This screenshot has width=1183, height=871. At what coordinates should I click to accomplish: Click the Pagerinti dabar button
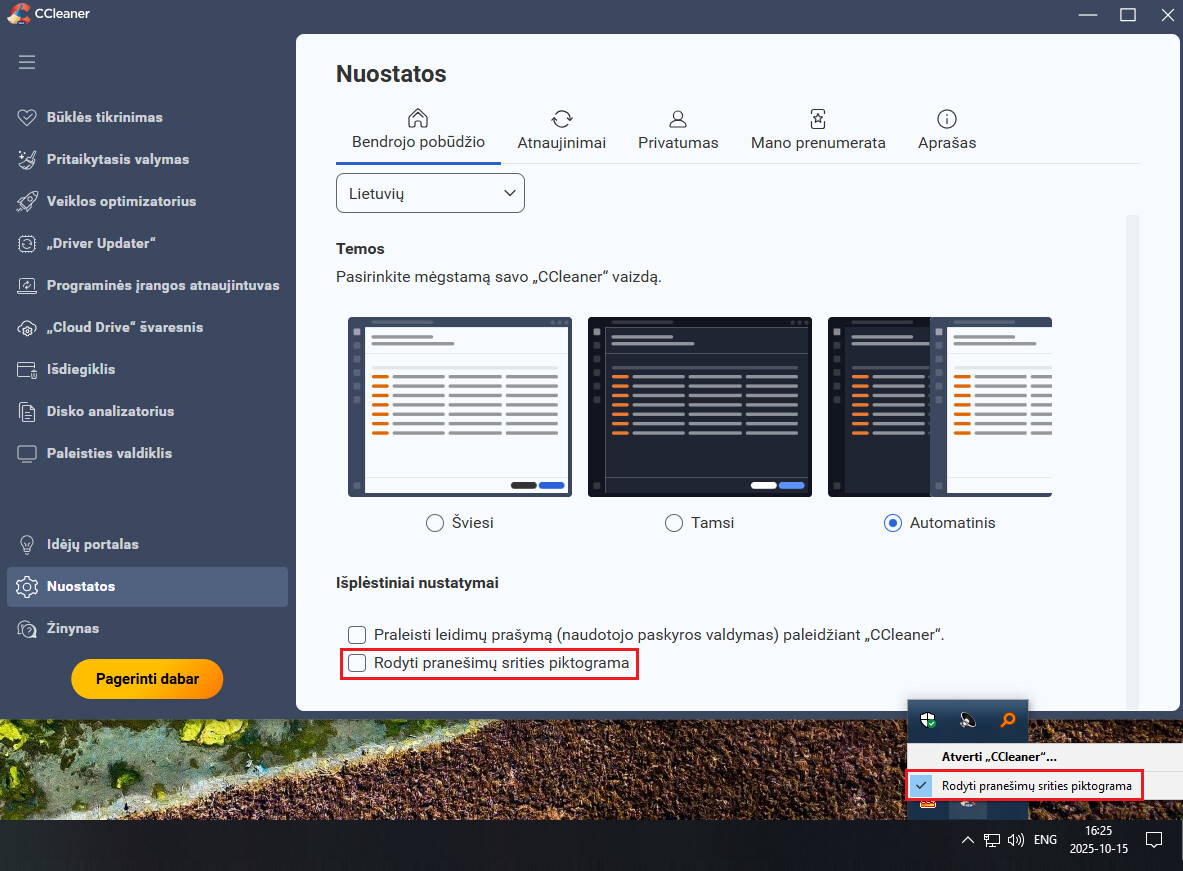[147, 679]
